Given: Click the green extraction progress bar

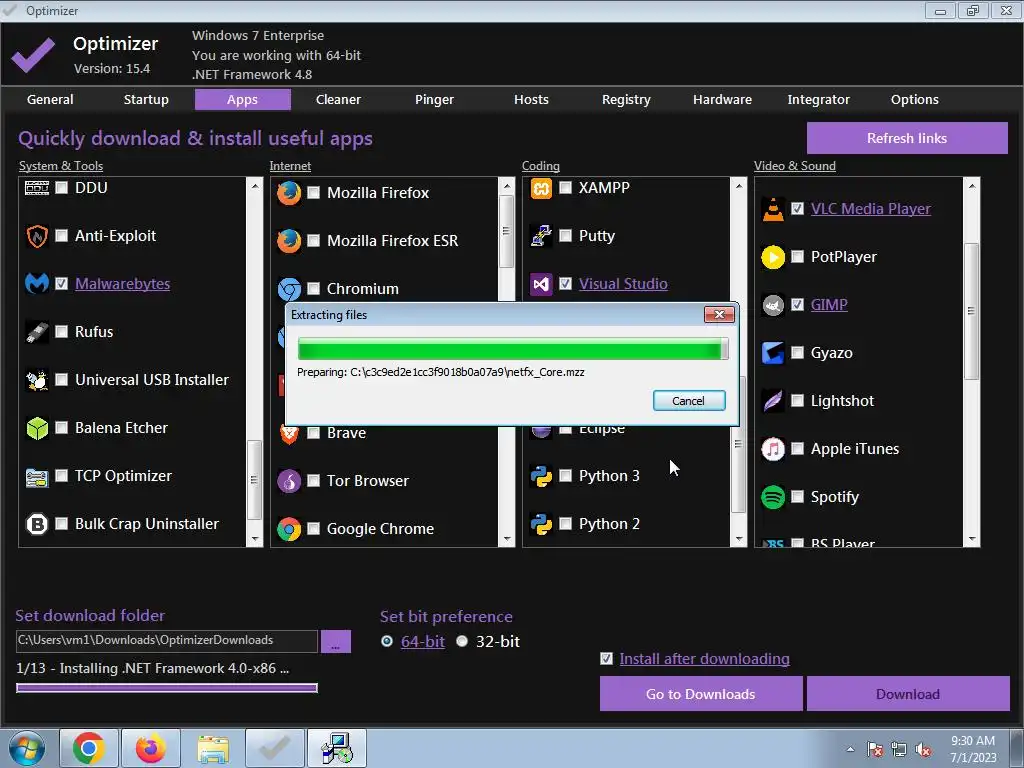Looking at the screenshot, I should (x=513, y=349).
